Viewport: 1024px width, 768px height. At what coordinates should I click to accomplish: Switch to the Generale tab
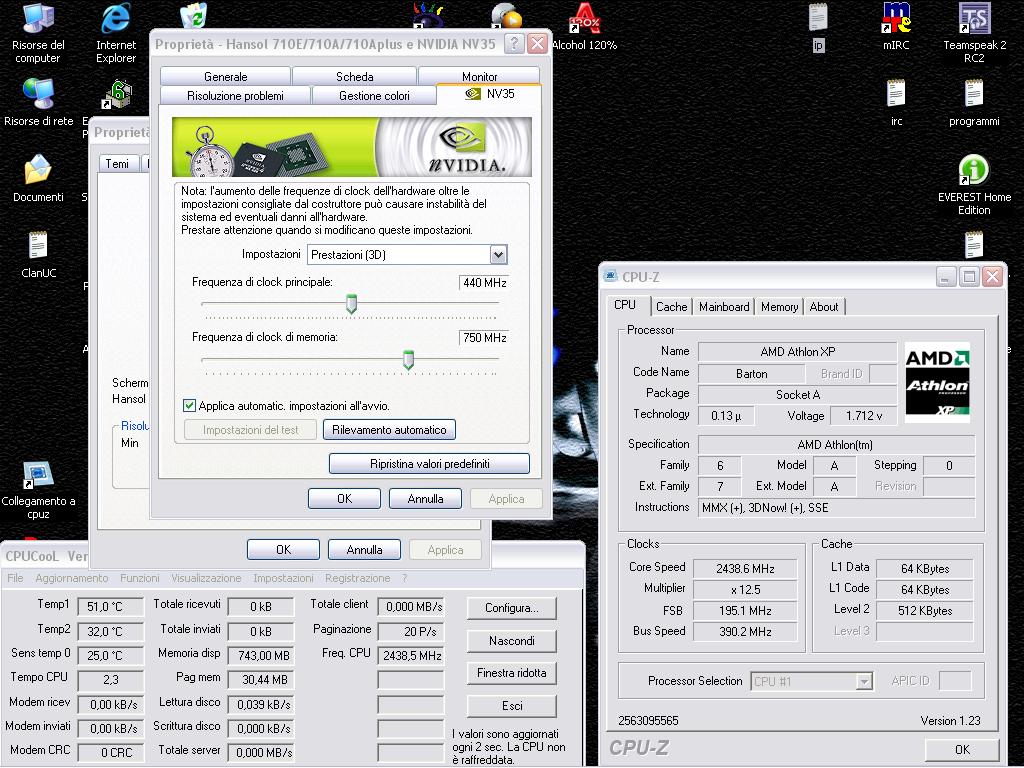(x=225, y=76)
